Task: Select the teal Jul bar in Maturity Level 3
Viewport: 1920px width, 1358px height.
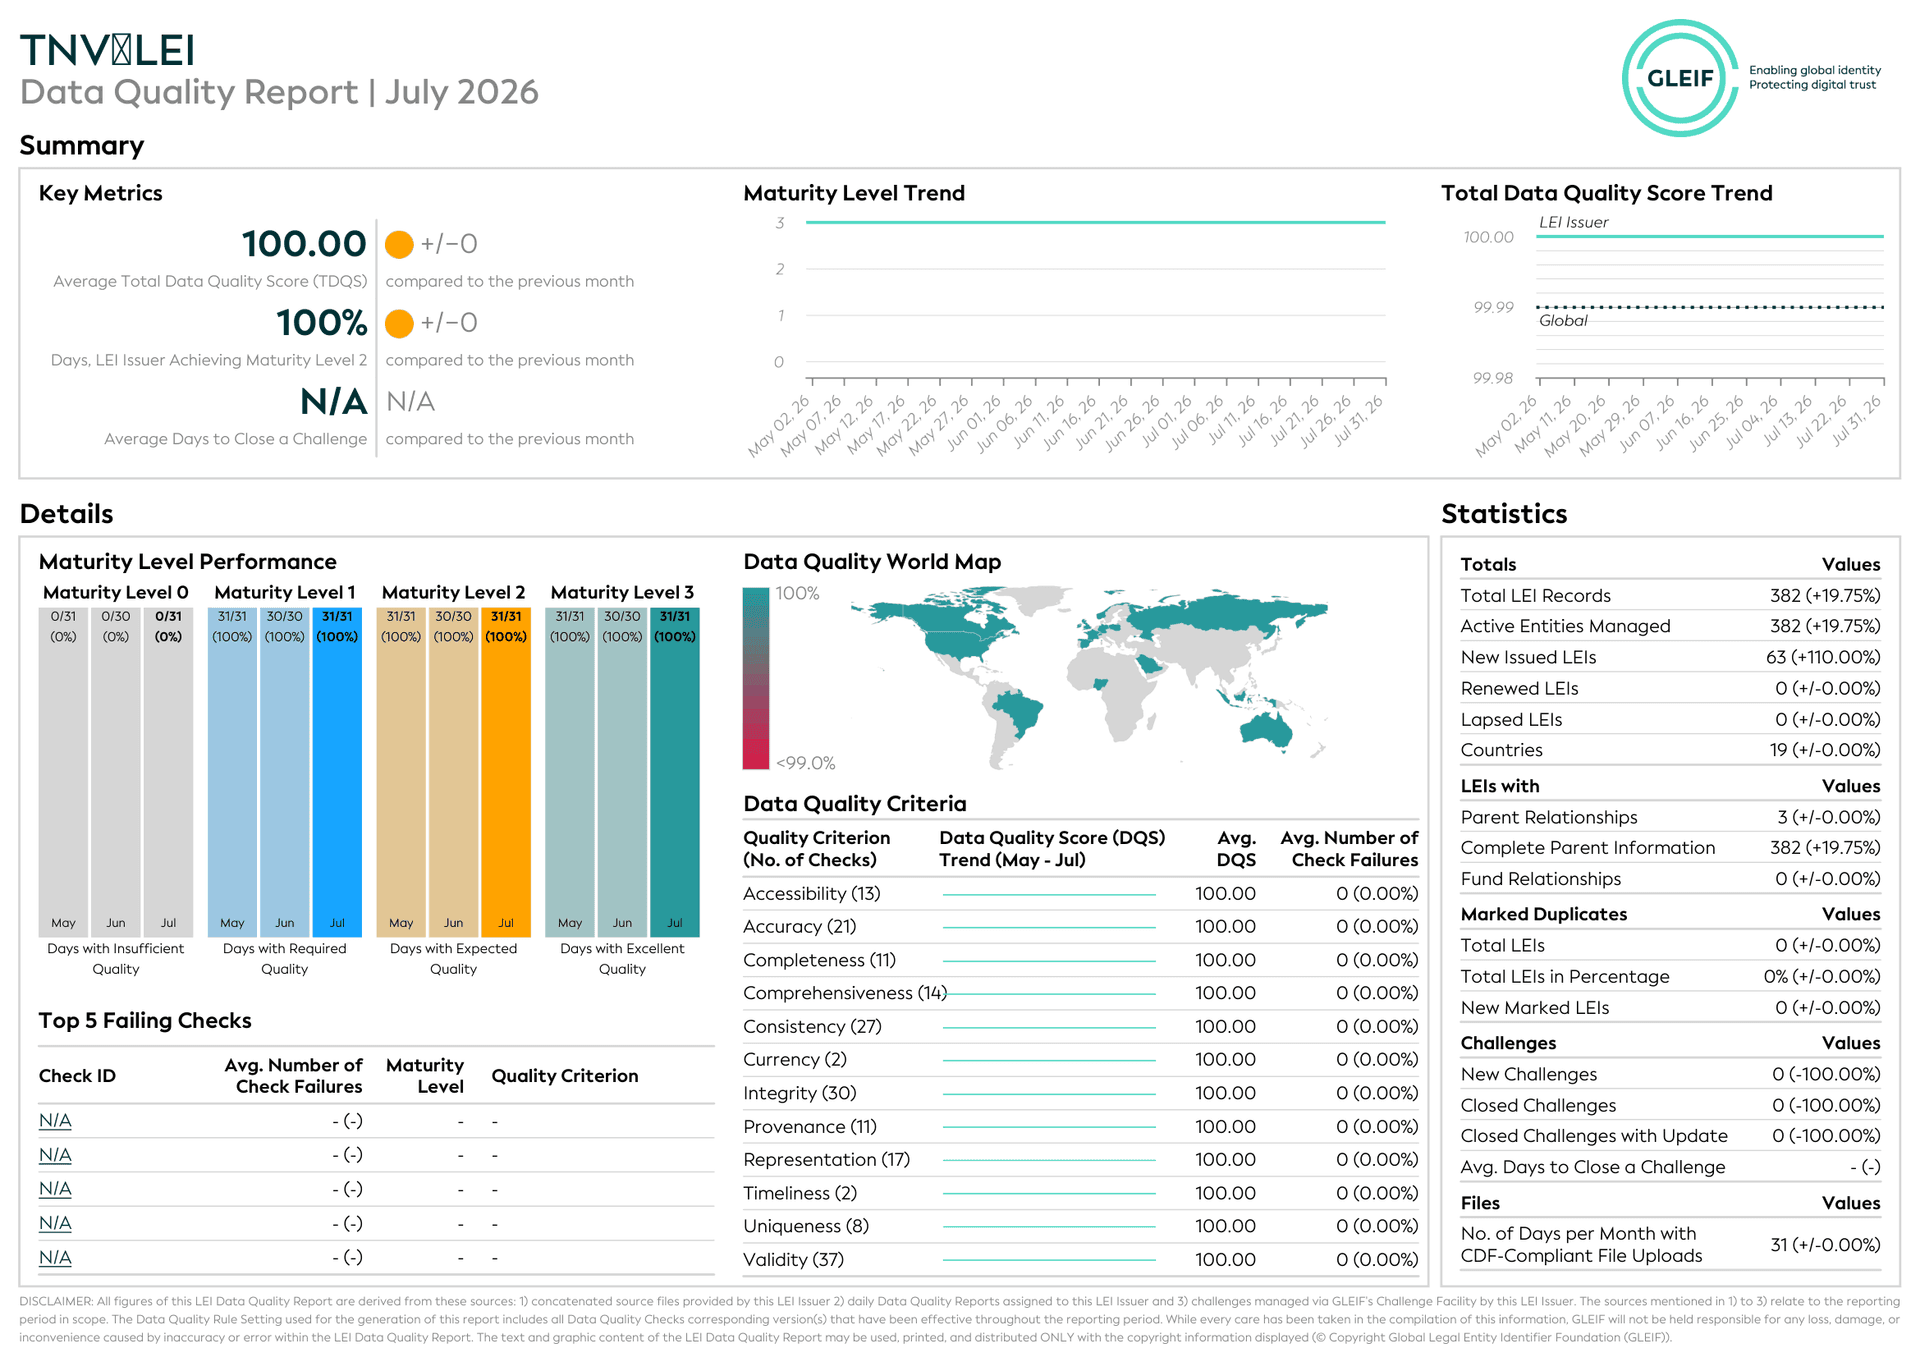Action: (x=675, y=772)
